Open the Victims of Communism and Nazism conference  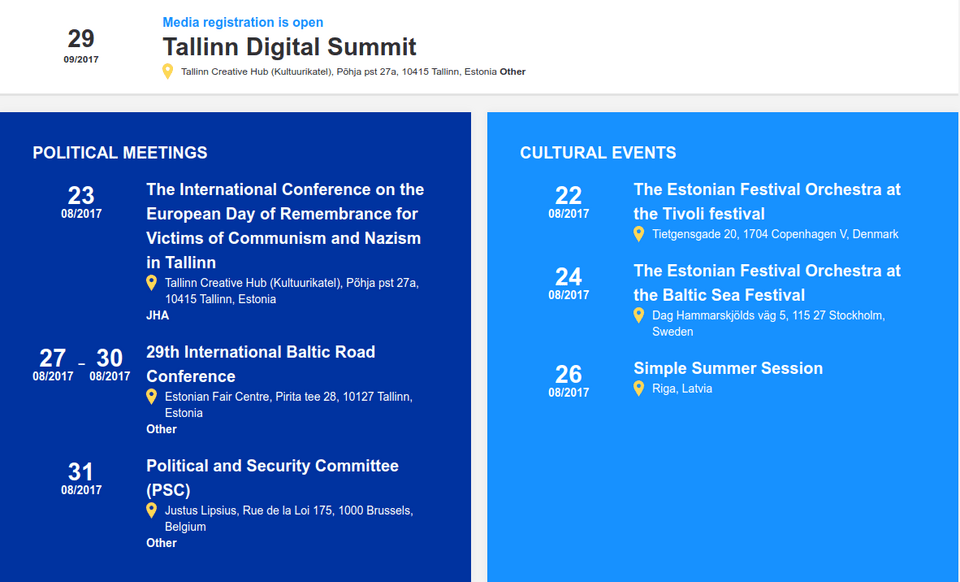tap(285, 226)
